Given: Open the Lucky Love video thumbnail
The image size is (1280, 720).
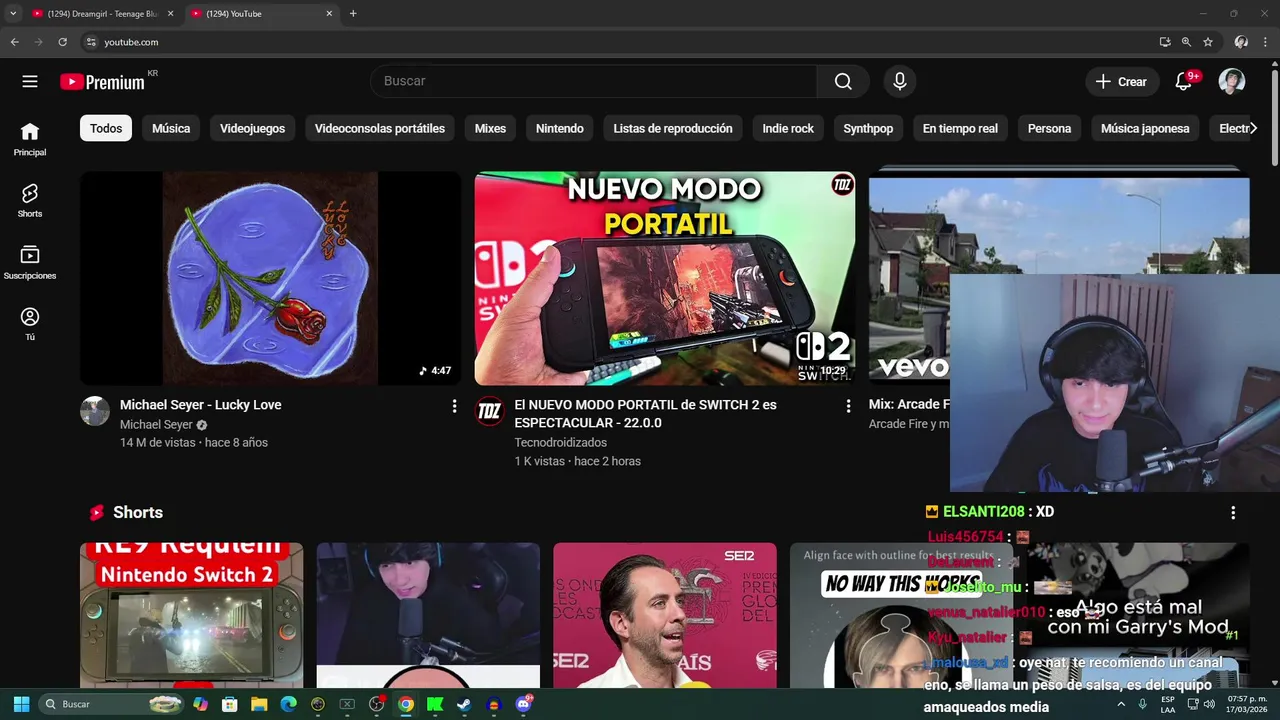Looking at the screenshot, I should pyautogui.click(x=271, y=278).
